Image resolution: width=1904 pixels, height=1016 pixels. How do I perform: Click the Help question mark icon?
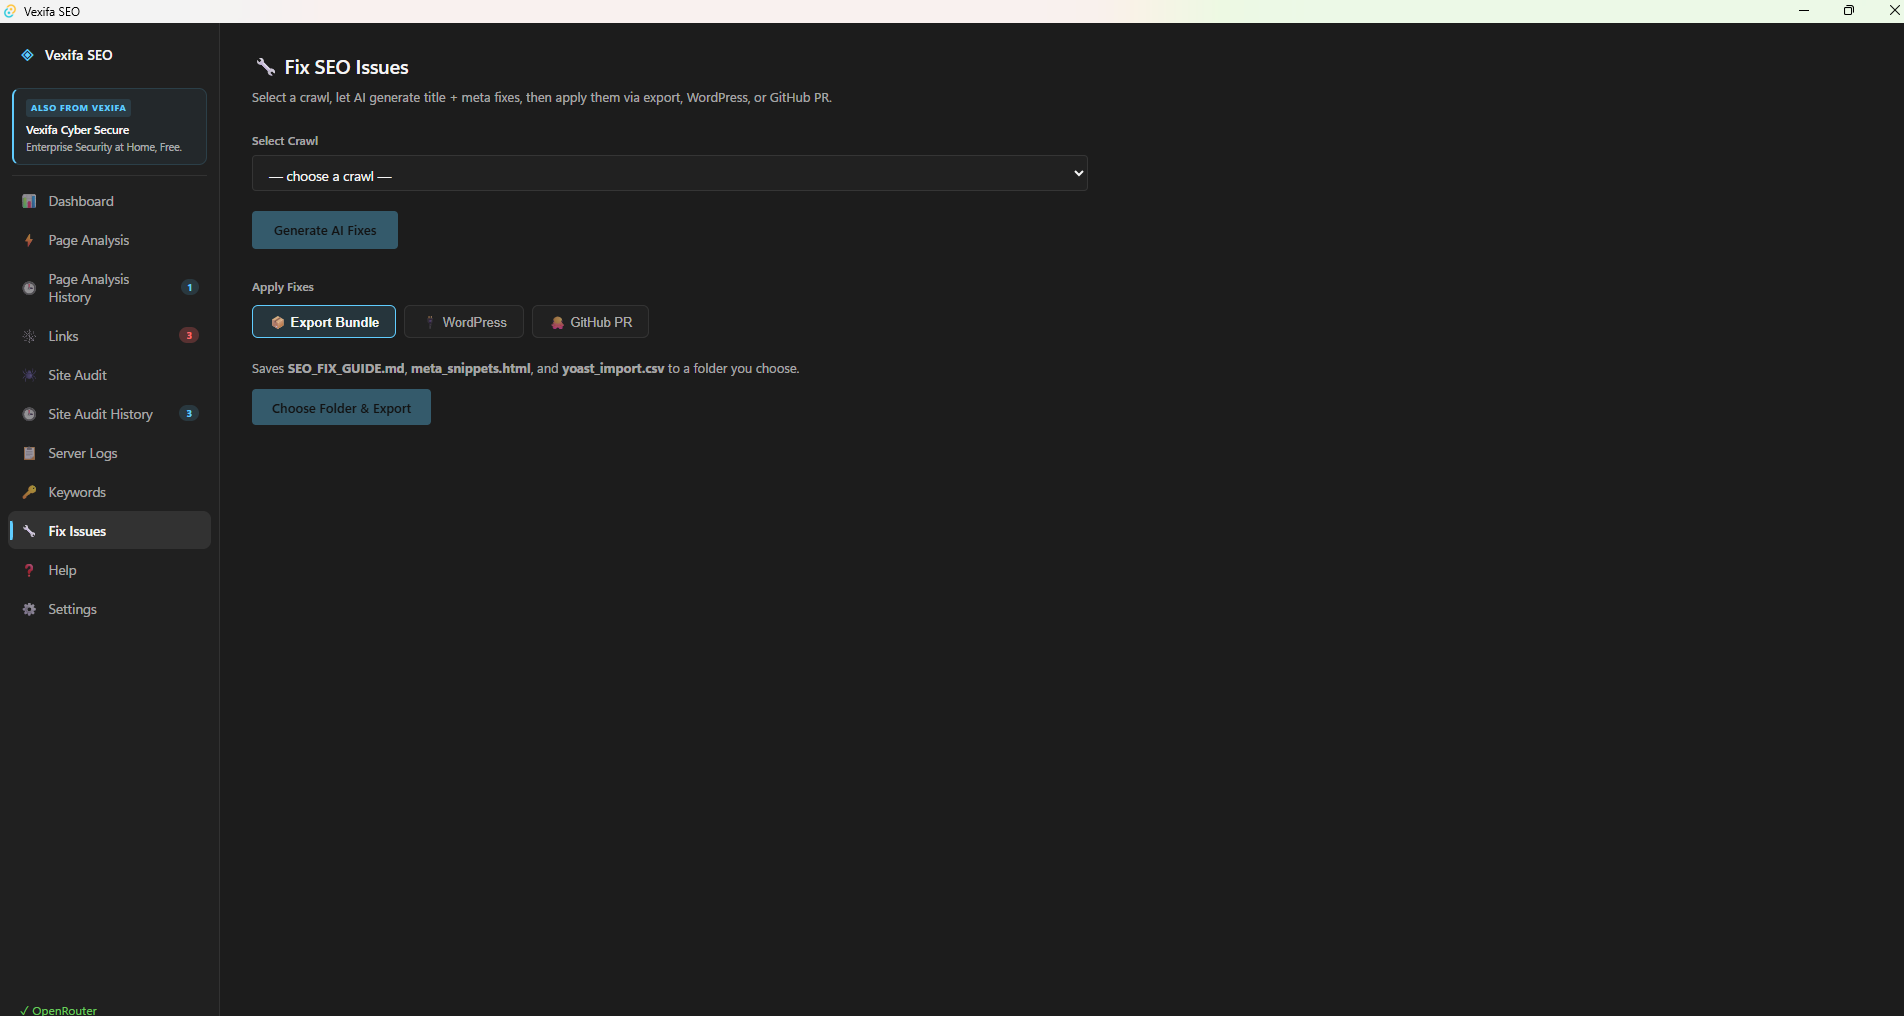pyautogui.click(x=29, y=570)
